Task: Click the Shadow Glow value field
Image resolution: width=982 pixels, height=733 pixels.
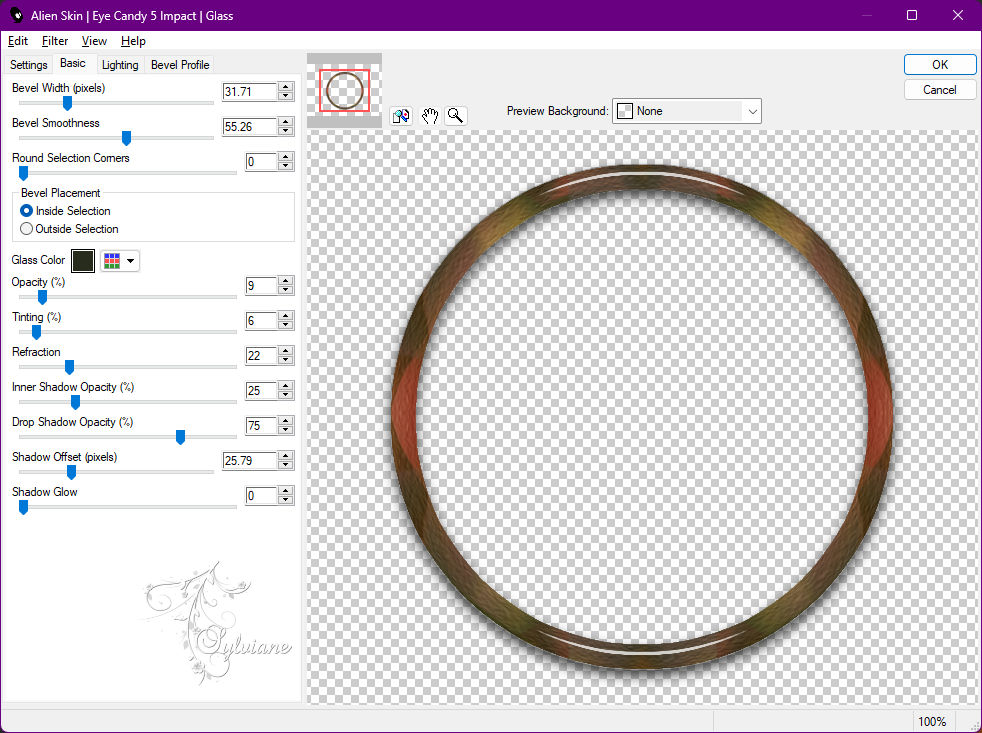Action: (261, 496)
